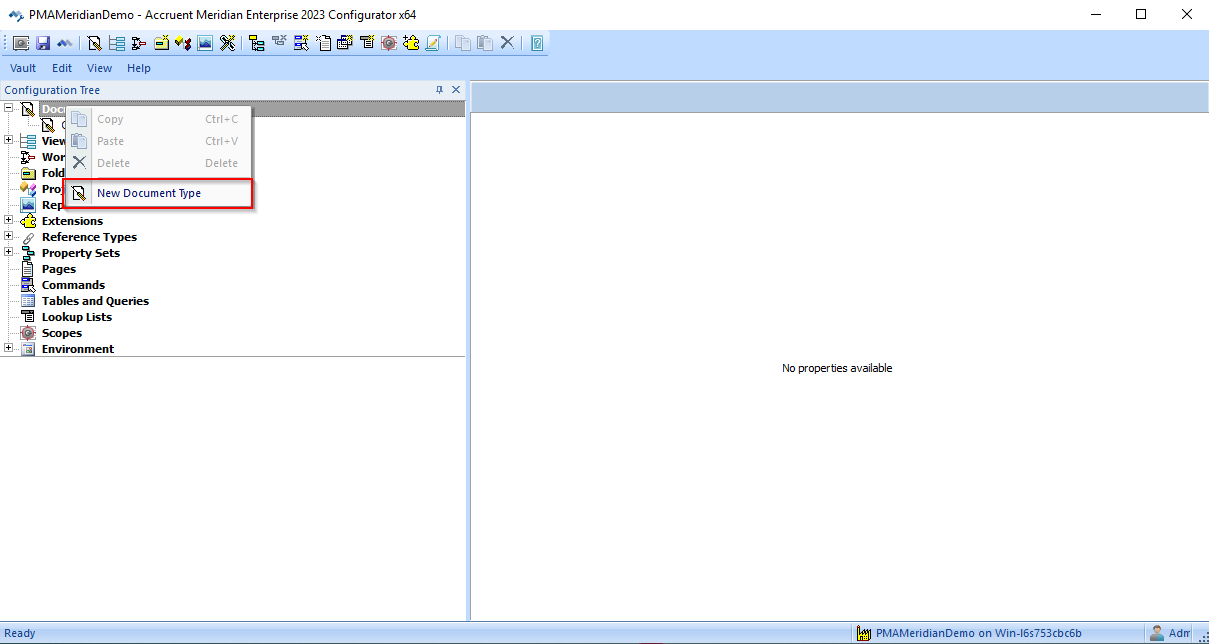Choose Delete in the context menu

[x=159, y=163]
